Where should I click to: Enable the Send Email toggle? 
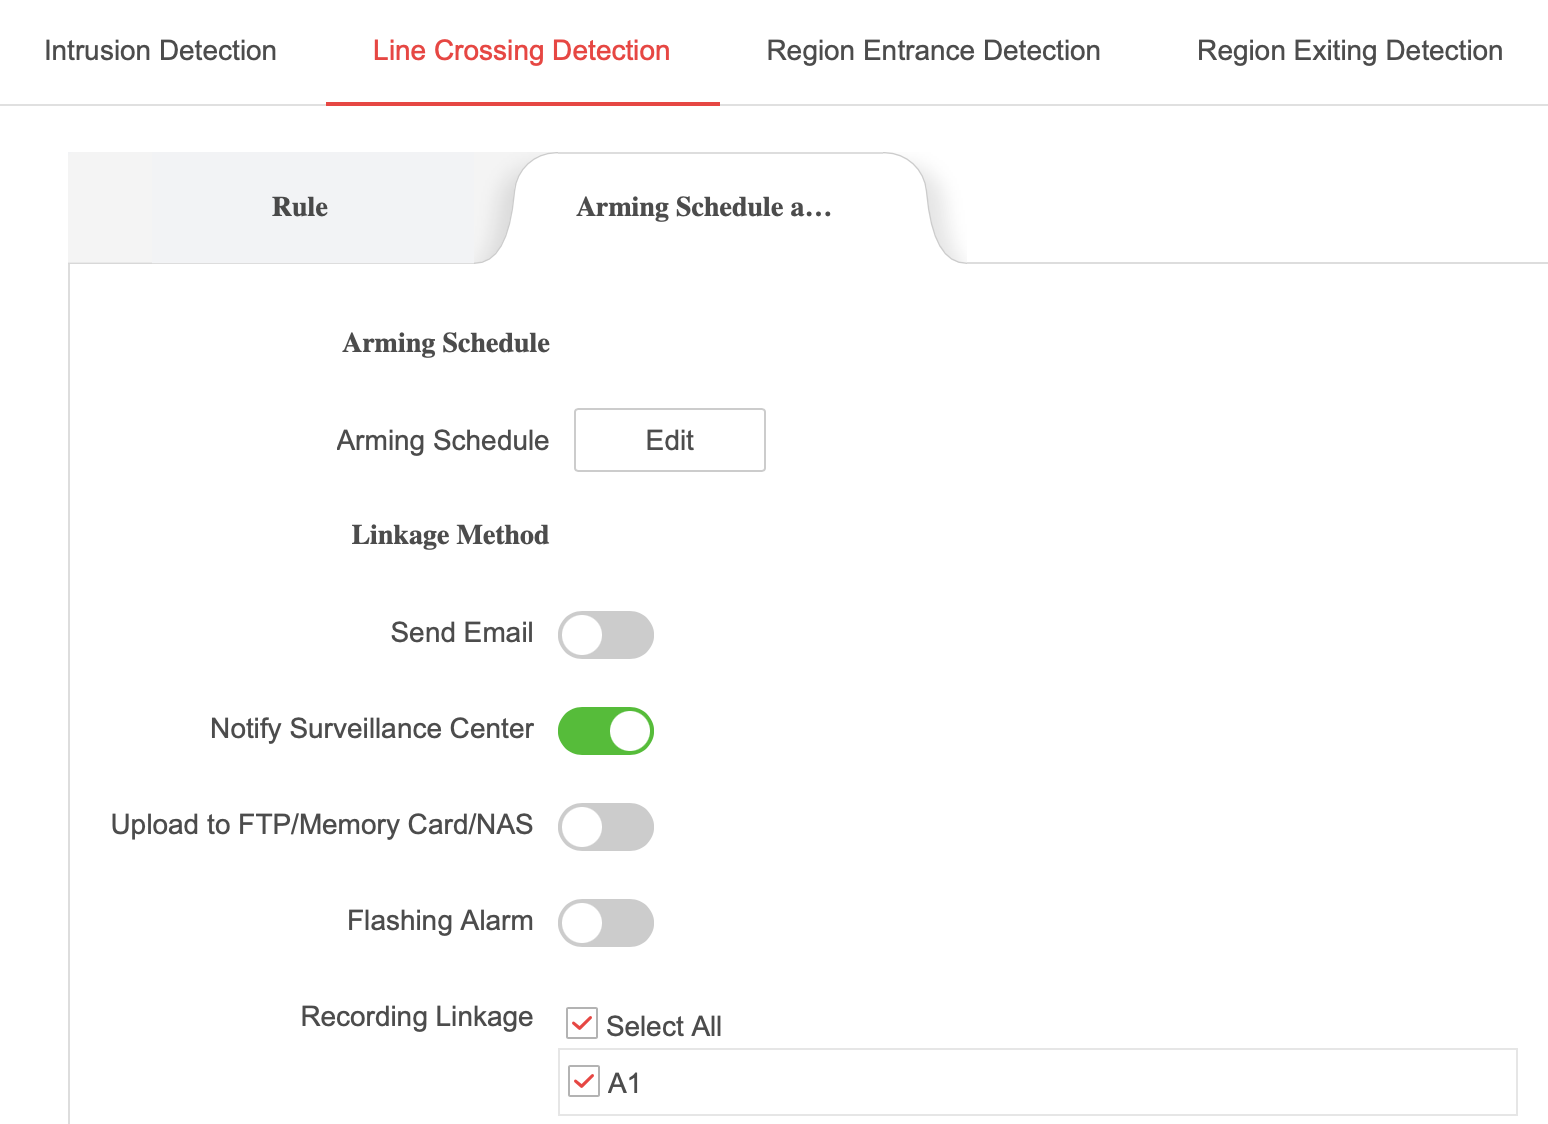point(605,635)
